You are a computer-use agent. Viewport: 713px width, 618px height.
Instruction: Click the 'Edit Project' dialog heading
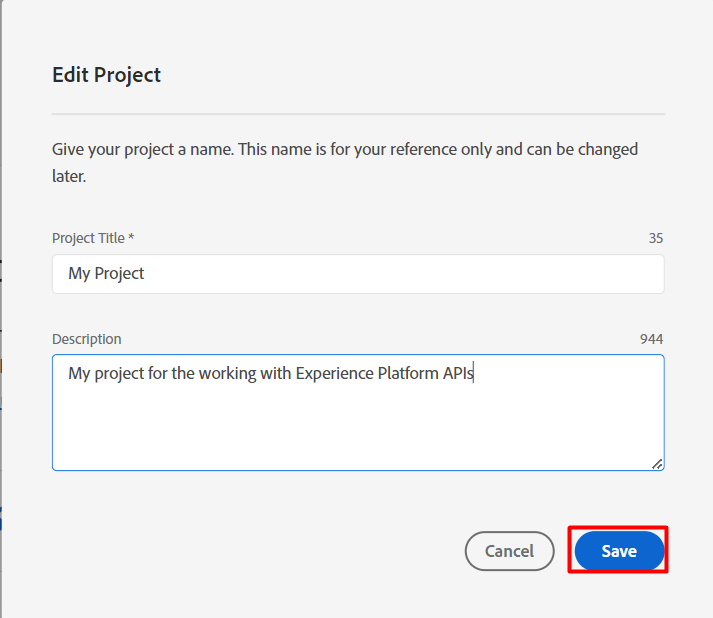(x=106, y=75)
